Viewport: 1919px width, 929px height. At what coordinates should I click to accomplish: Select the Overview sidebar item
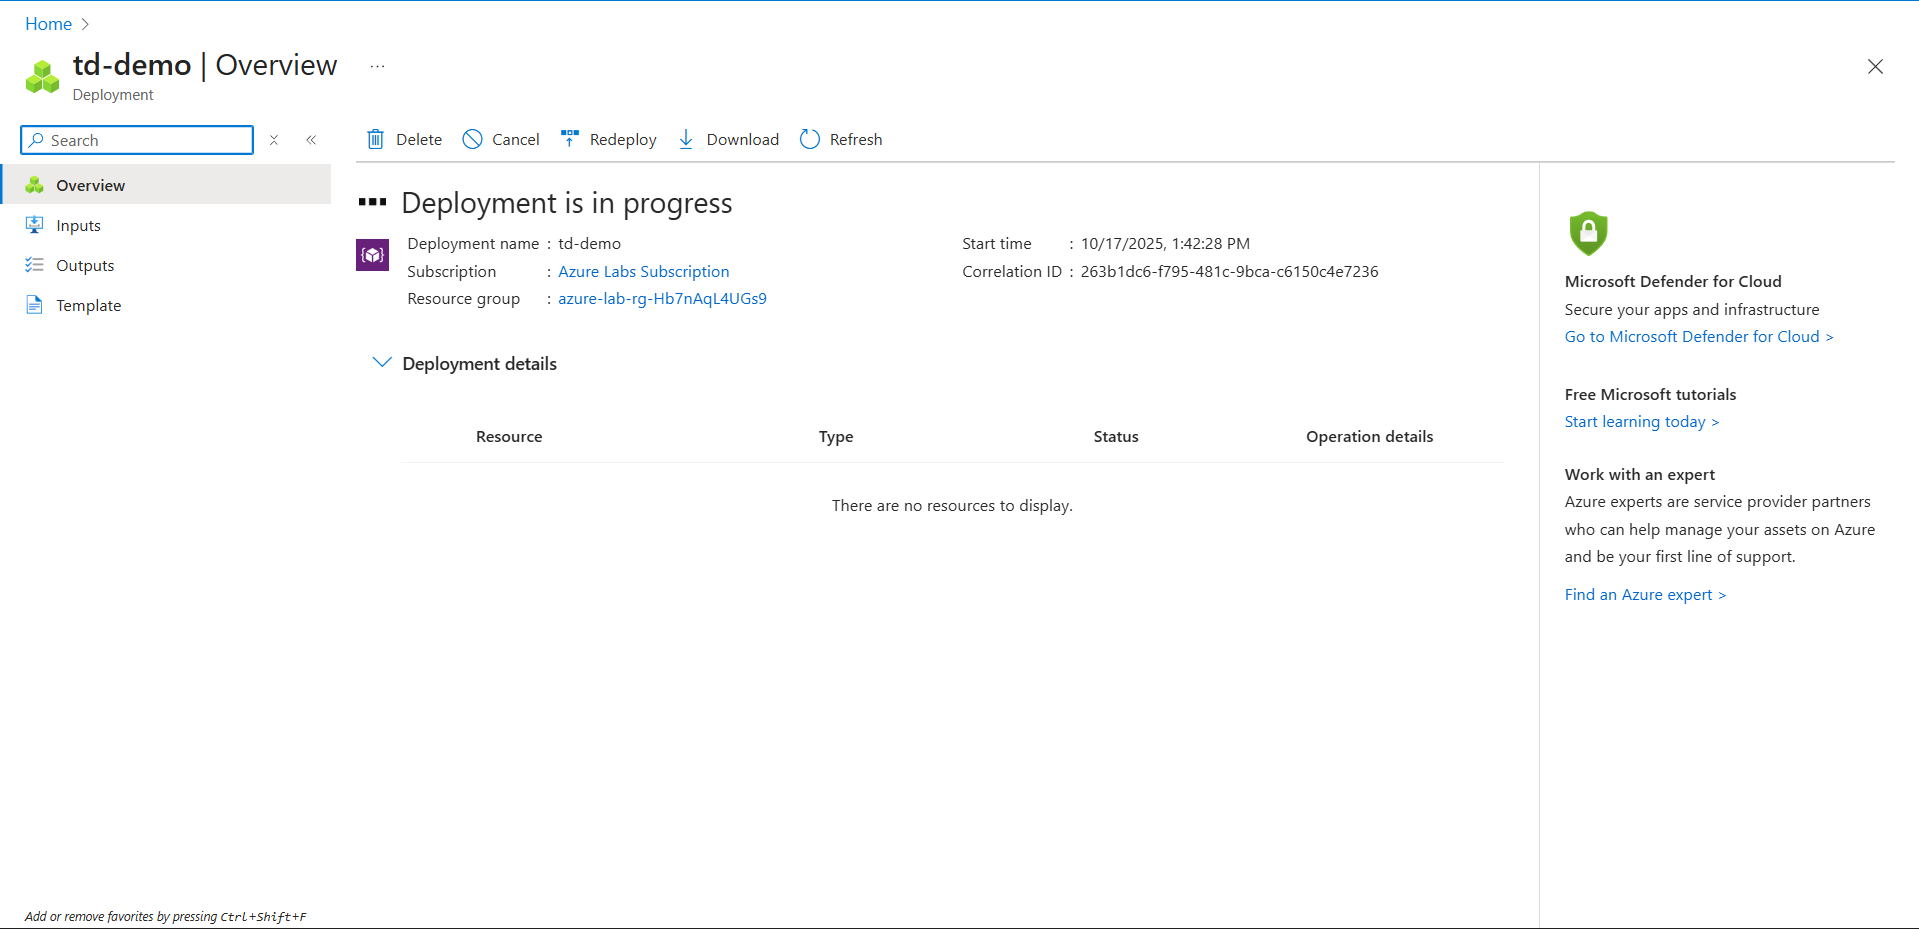(90, 186)
